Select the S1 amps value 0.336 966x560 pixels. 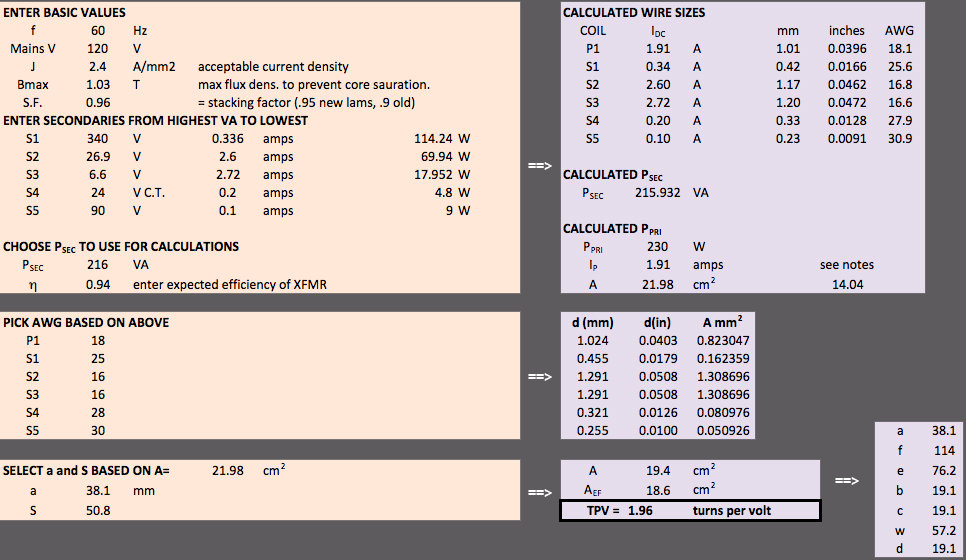(x=228, y=139)
